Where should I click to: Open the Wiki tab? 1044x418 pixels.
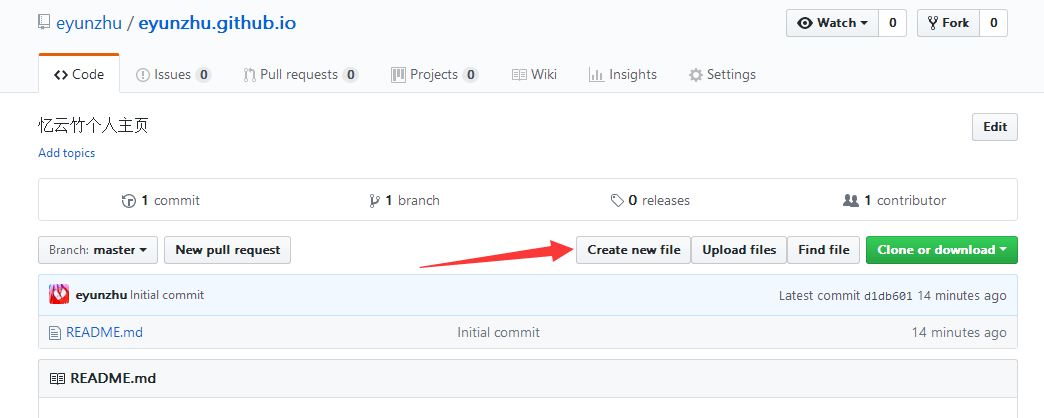(534, 75)
